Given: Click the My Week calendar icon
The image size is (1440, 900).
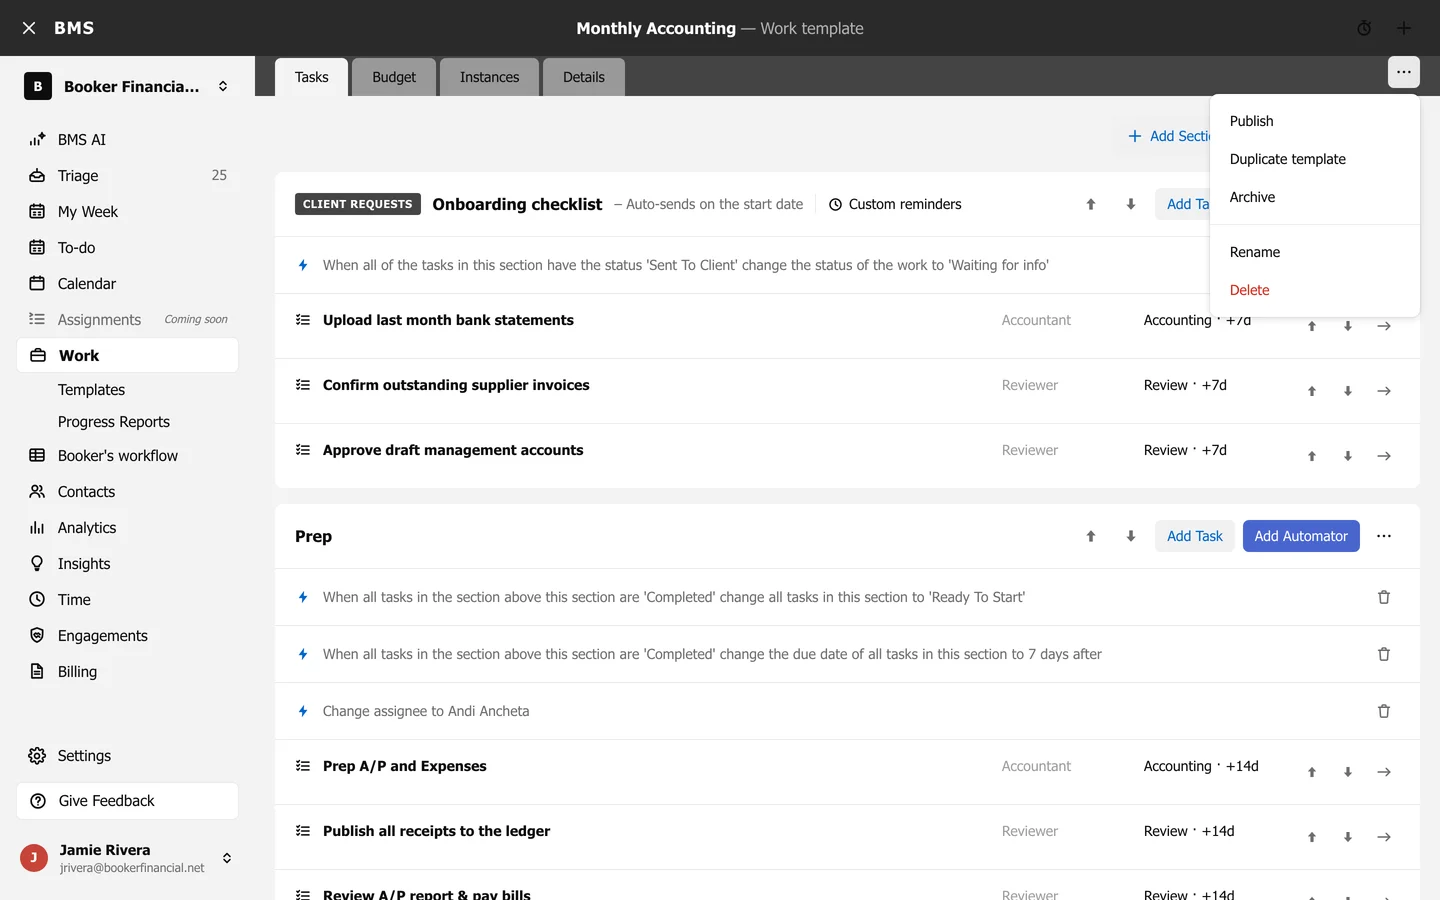Looking at the screenshot, I should pos(37,211).
